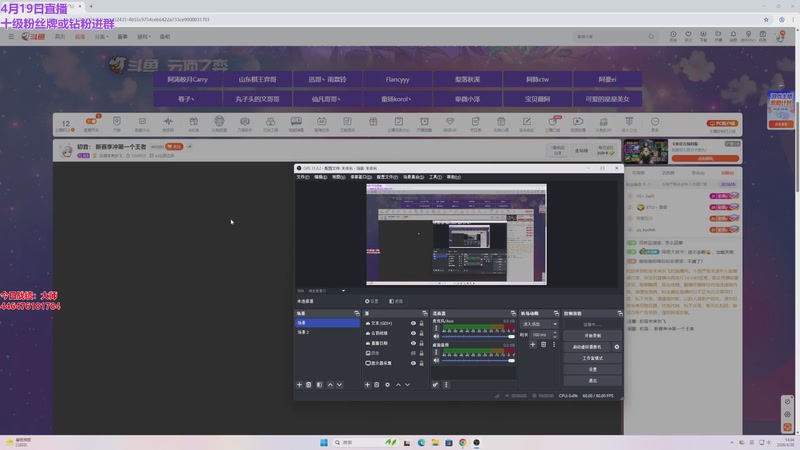Undock the controls panel
The width and height of the screenshot is (800, 450).
[x=620, y=313]
